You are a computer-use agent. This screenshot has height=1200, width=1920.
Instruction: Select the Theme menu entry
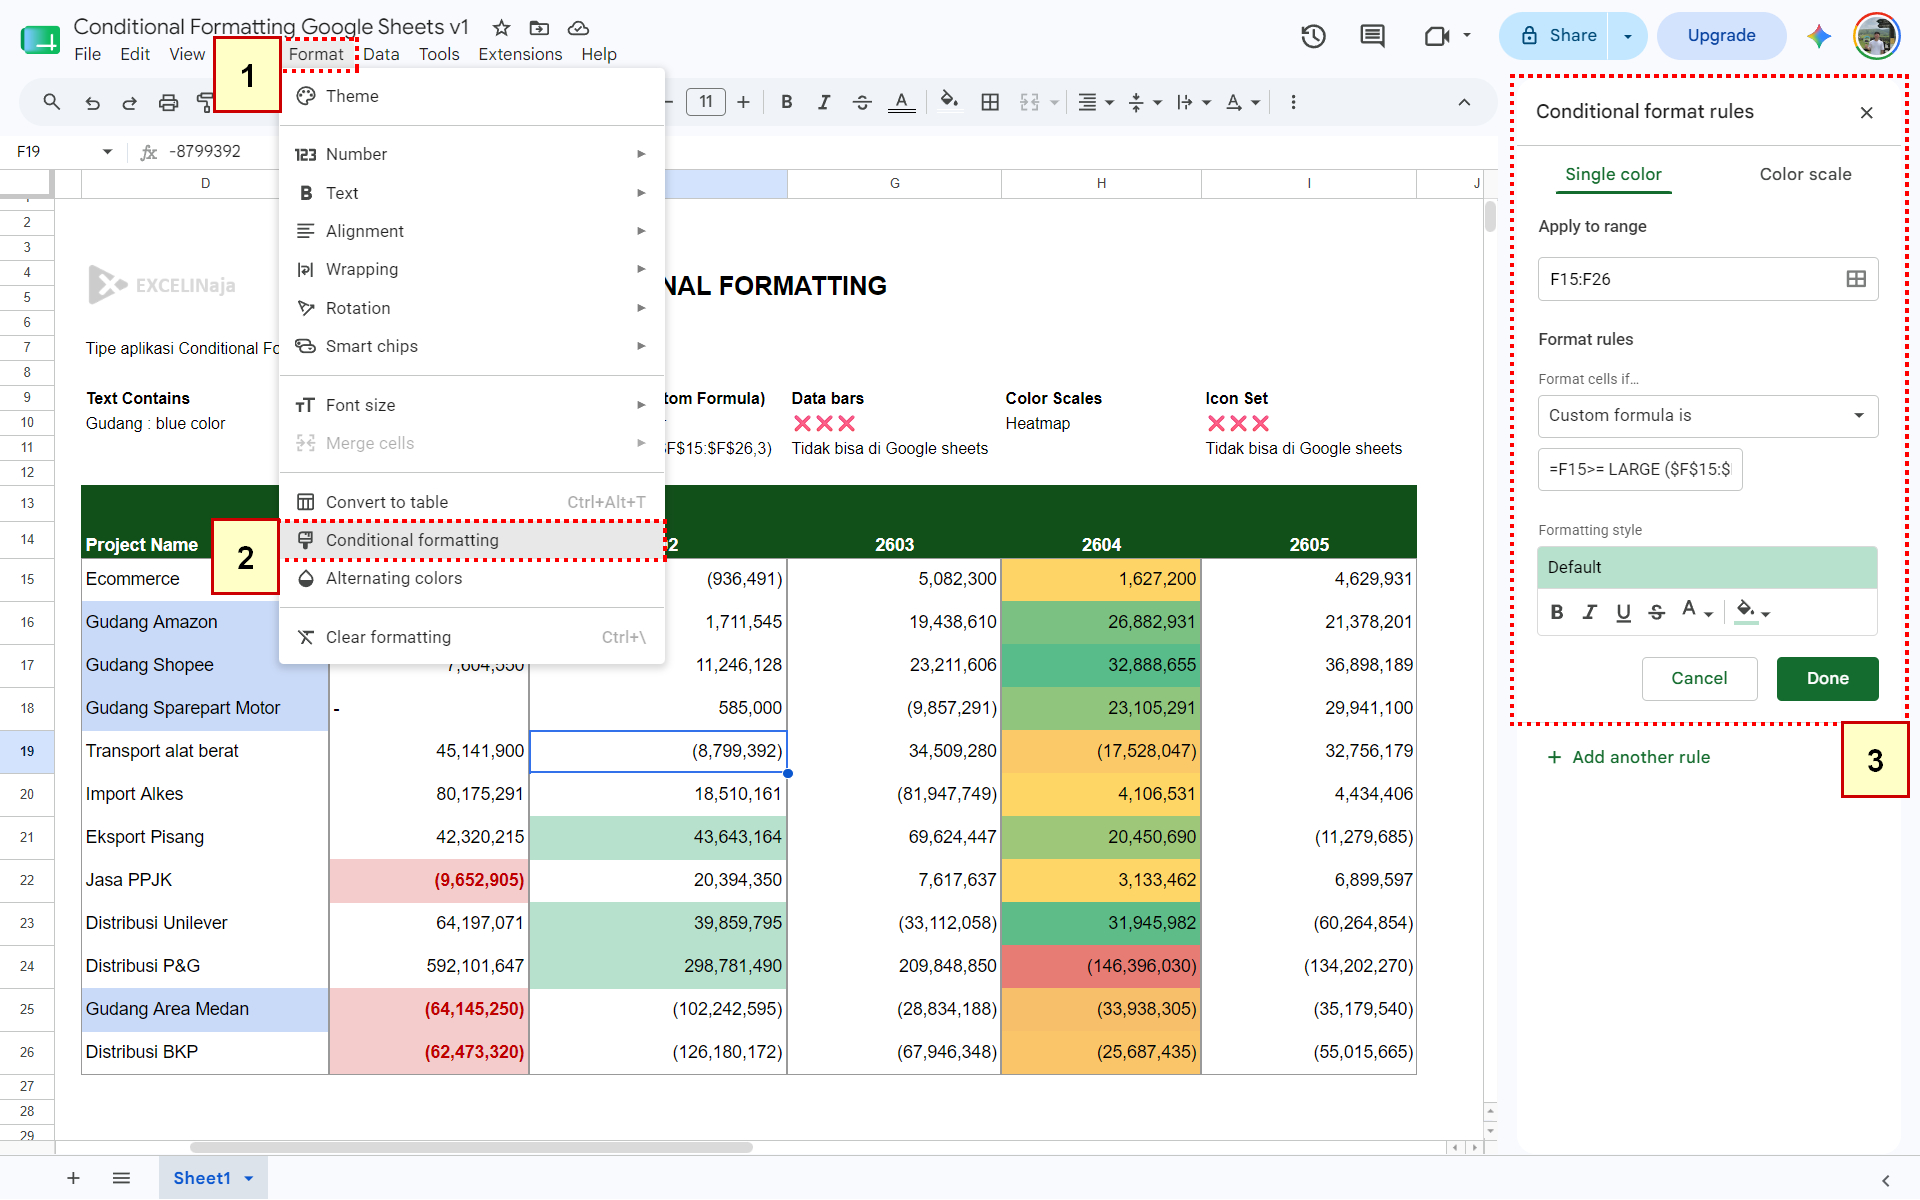click(x=472, y=96)
